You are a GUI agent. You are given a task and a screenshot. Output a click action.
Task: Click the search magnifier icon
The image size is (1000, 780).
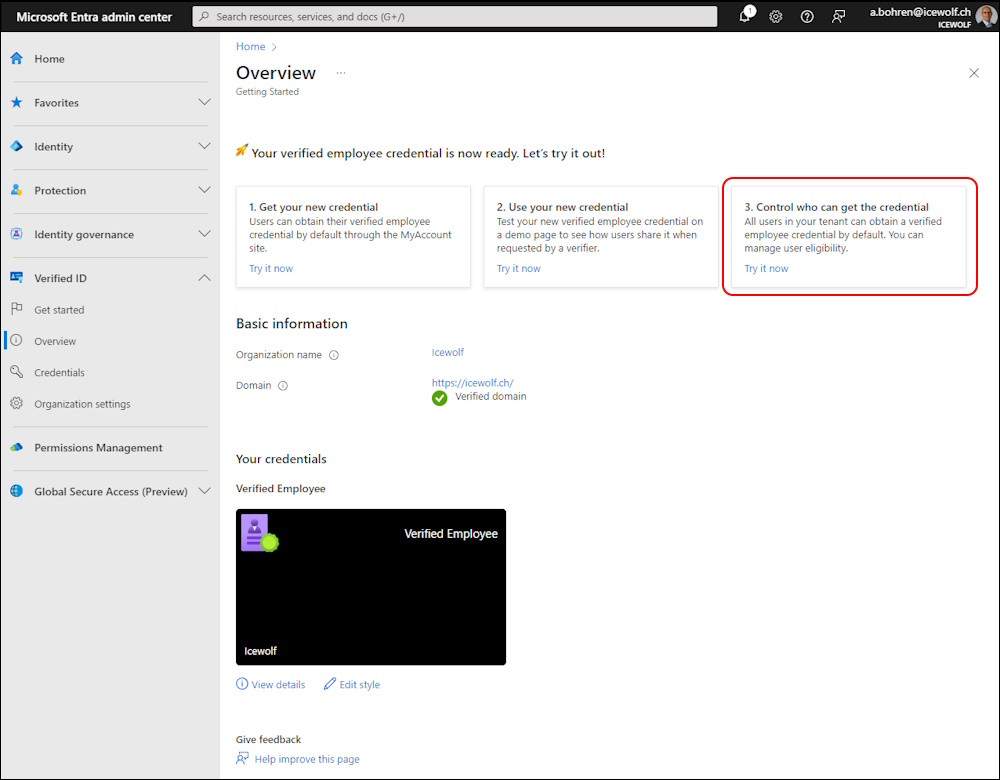(204, 17)
